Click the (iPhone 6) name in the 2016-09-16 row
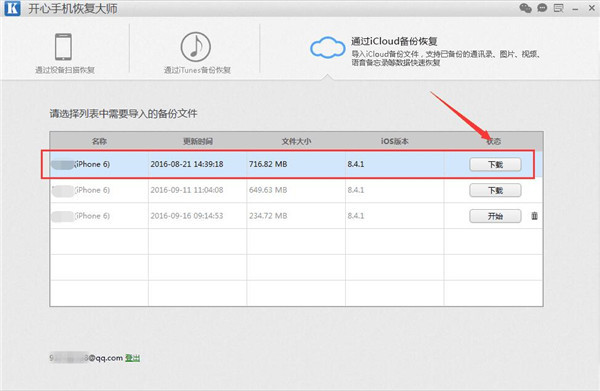600x391 pixels. (x=92, y=216)
